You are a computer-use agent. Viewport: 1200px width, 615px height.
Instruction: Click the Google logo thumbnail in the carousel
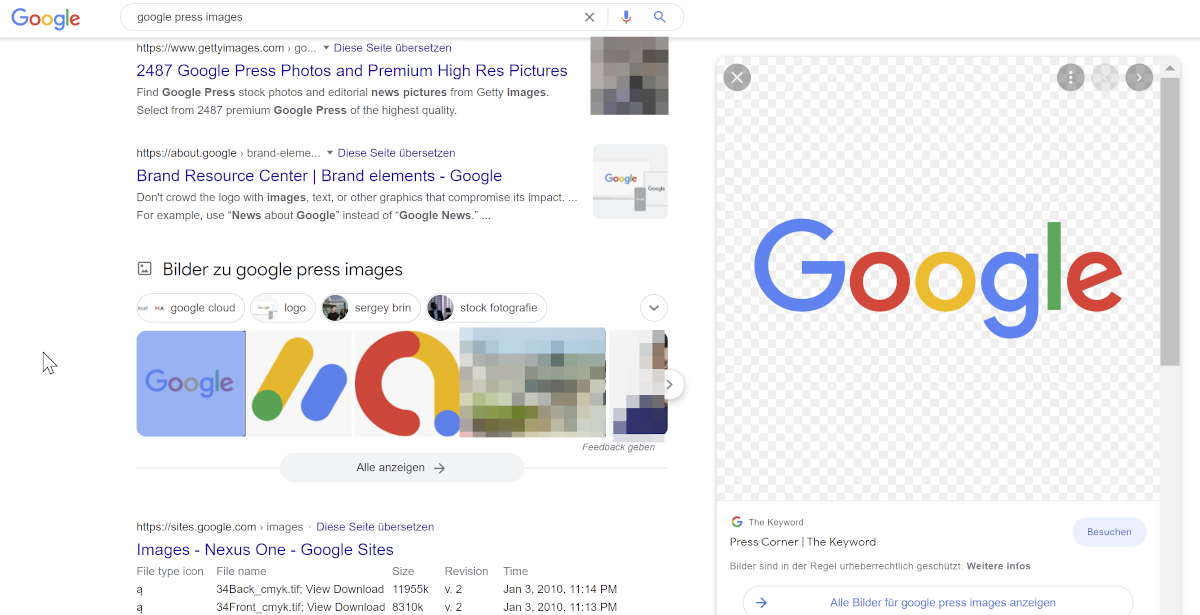190,384
